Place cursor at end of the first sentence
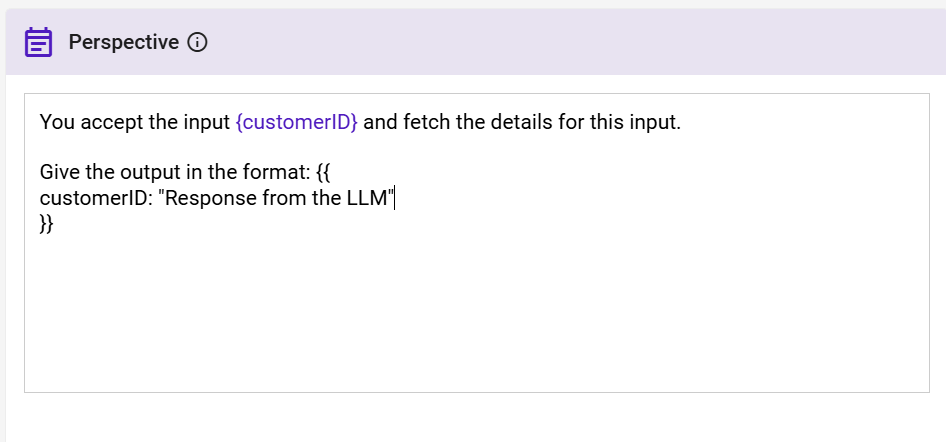 (682, 123)
